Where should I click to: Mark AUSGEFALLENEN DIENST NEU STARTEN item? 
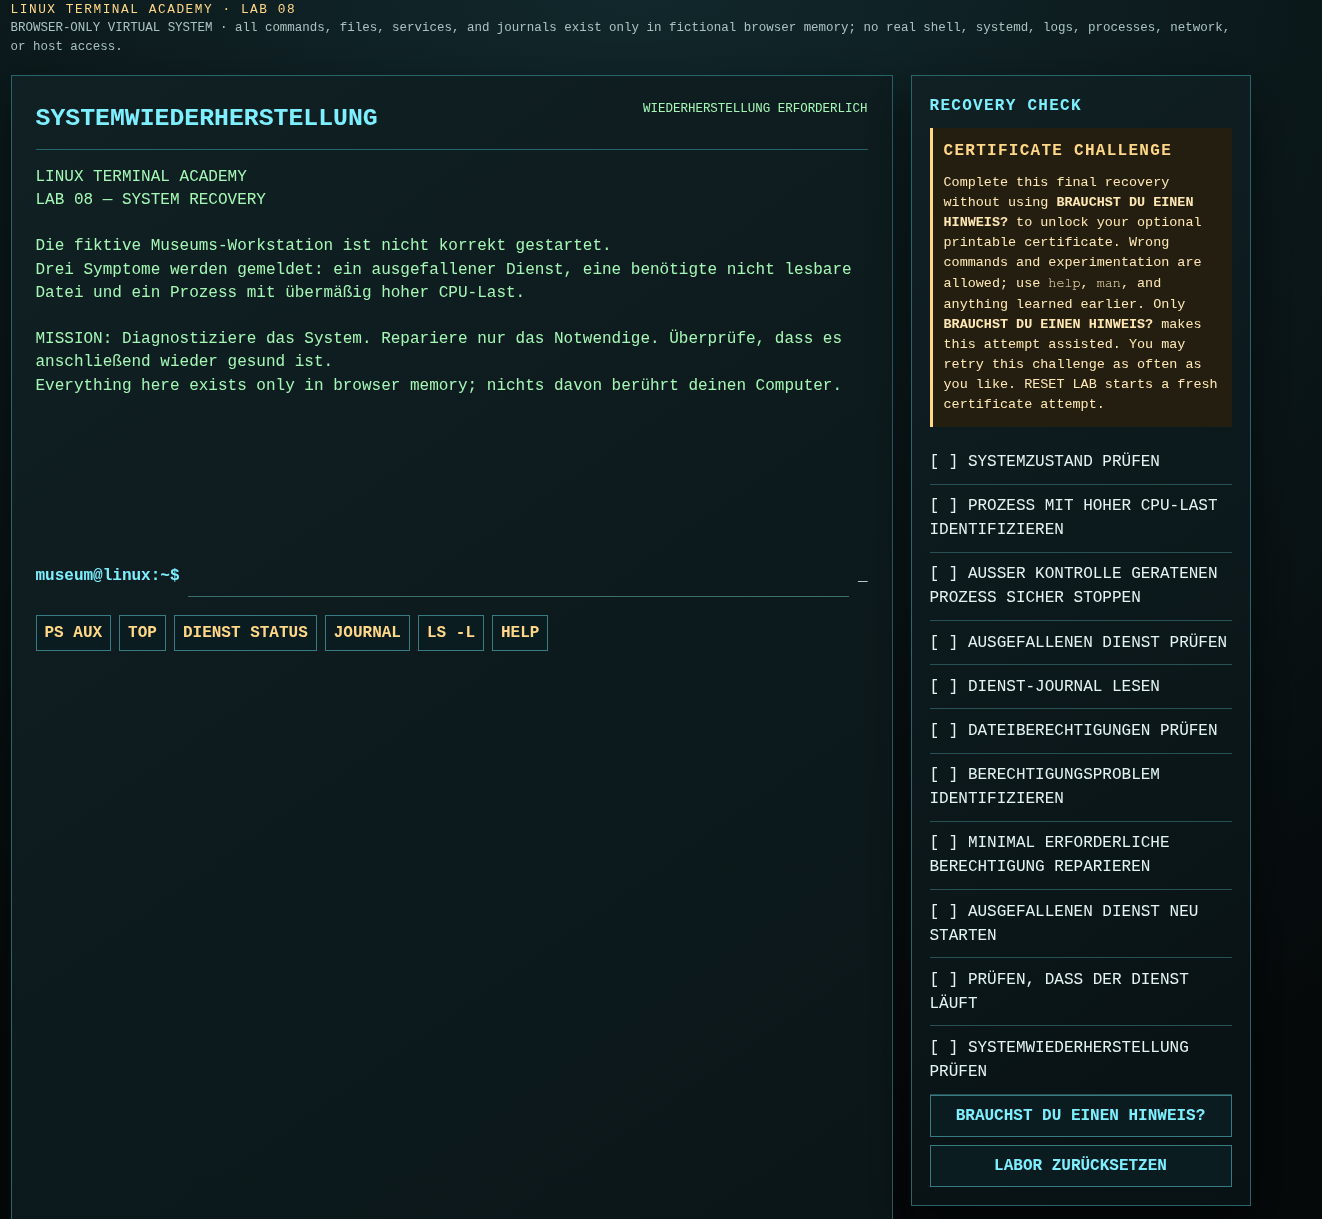[x=1080, y=924]
